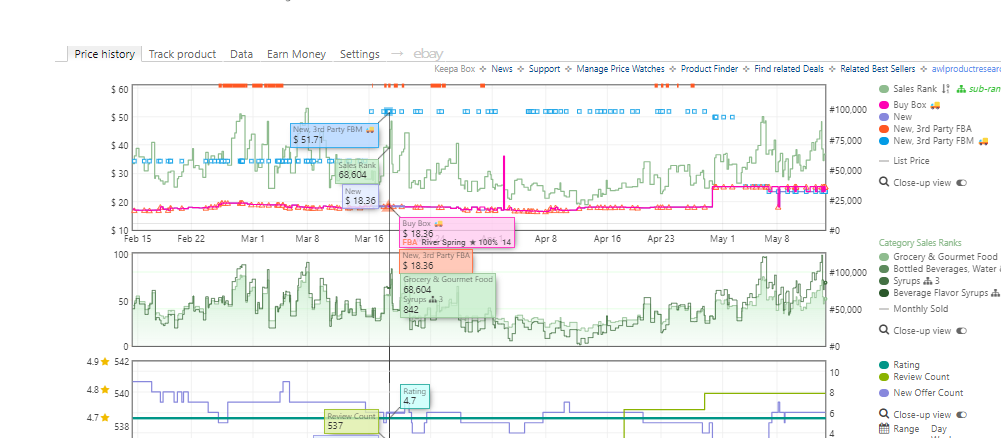Toggle the Buy Box series in legend
Viewport: 1001px width, 438px height.
pyautogui.click(x=910, y=105)
